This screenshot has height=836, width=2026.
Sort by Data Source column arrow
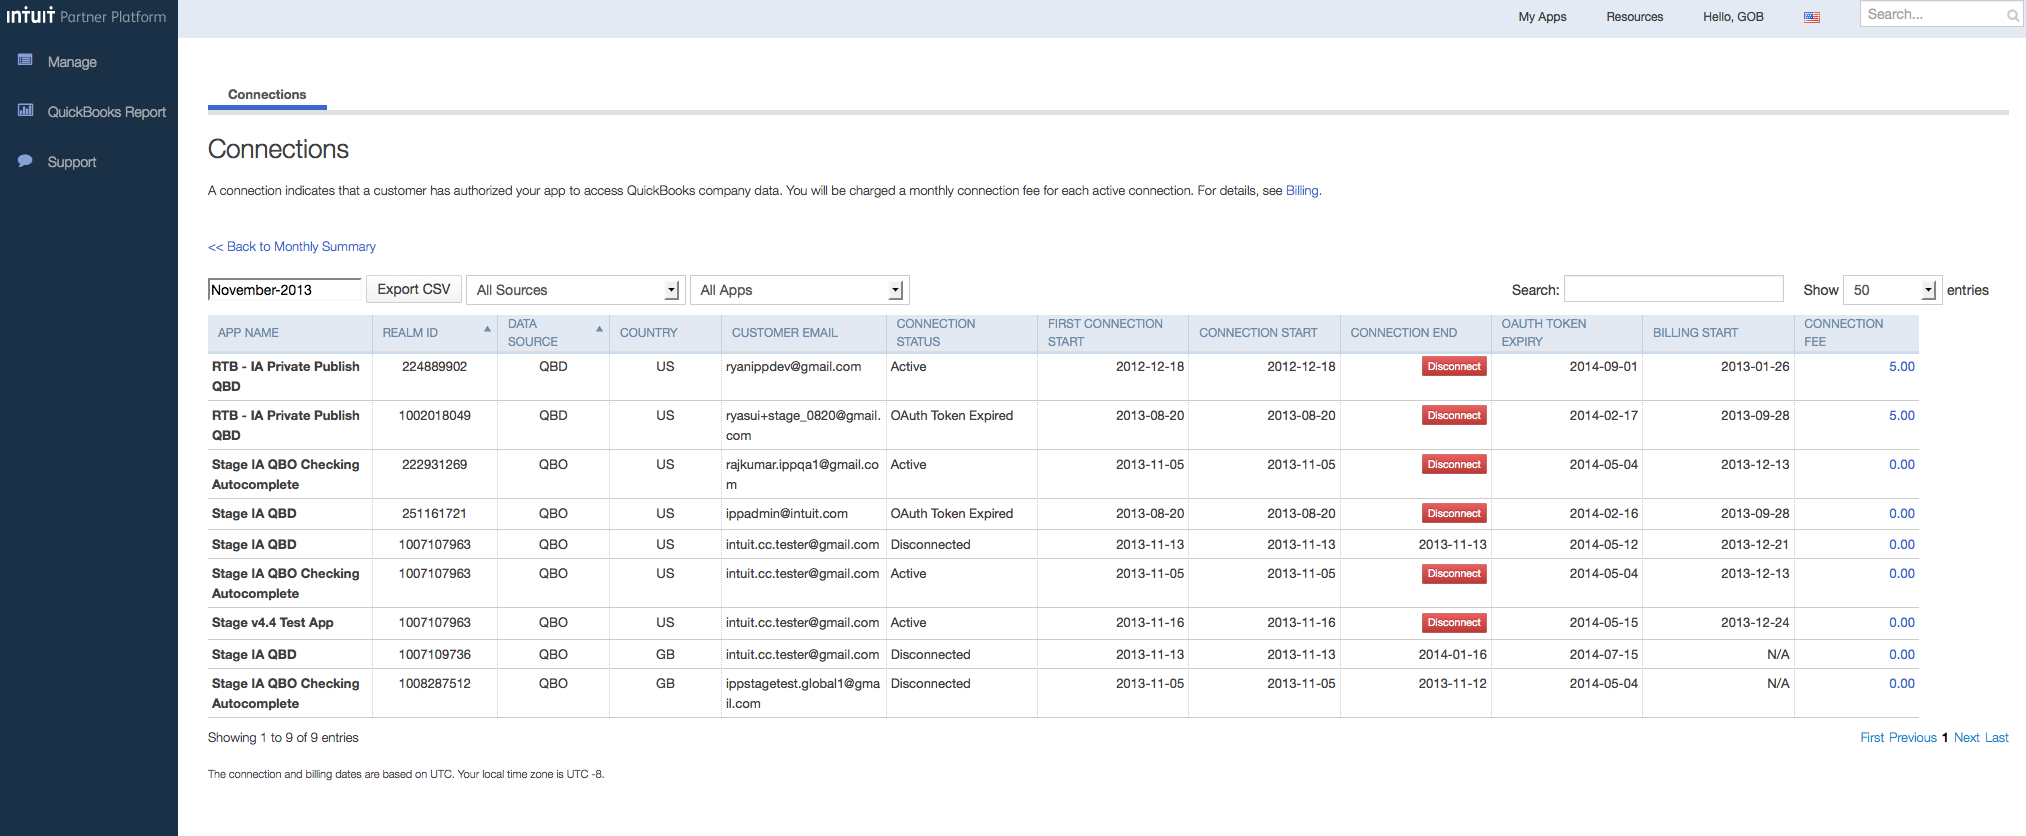point(599,329)
